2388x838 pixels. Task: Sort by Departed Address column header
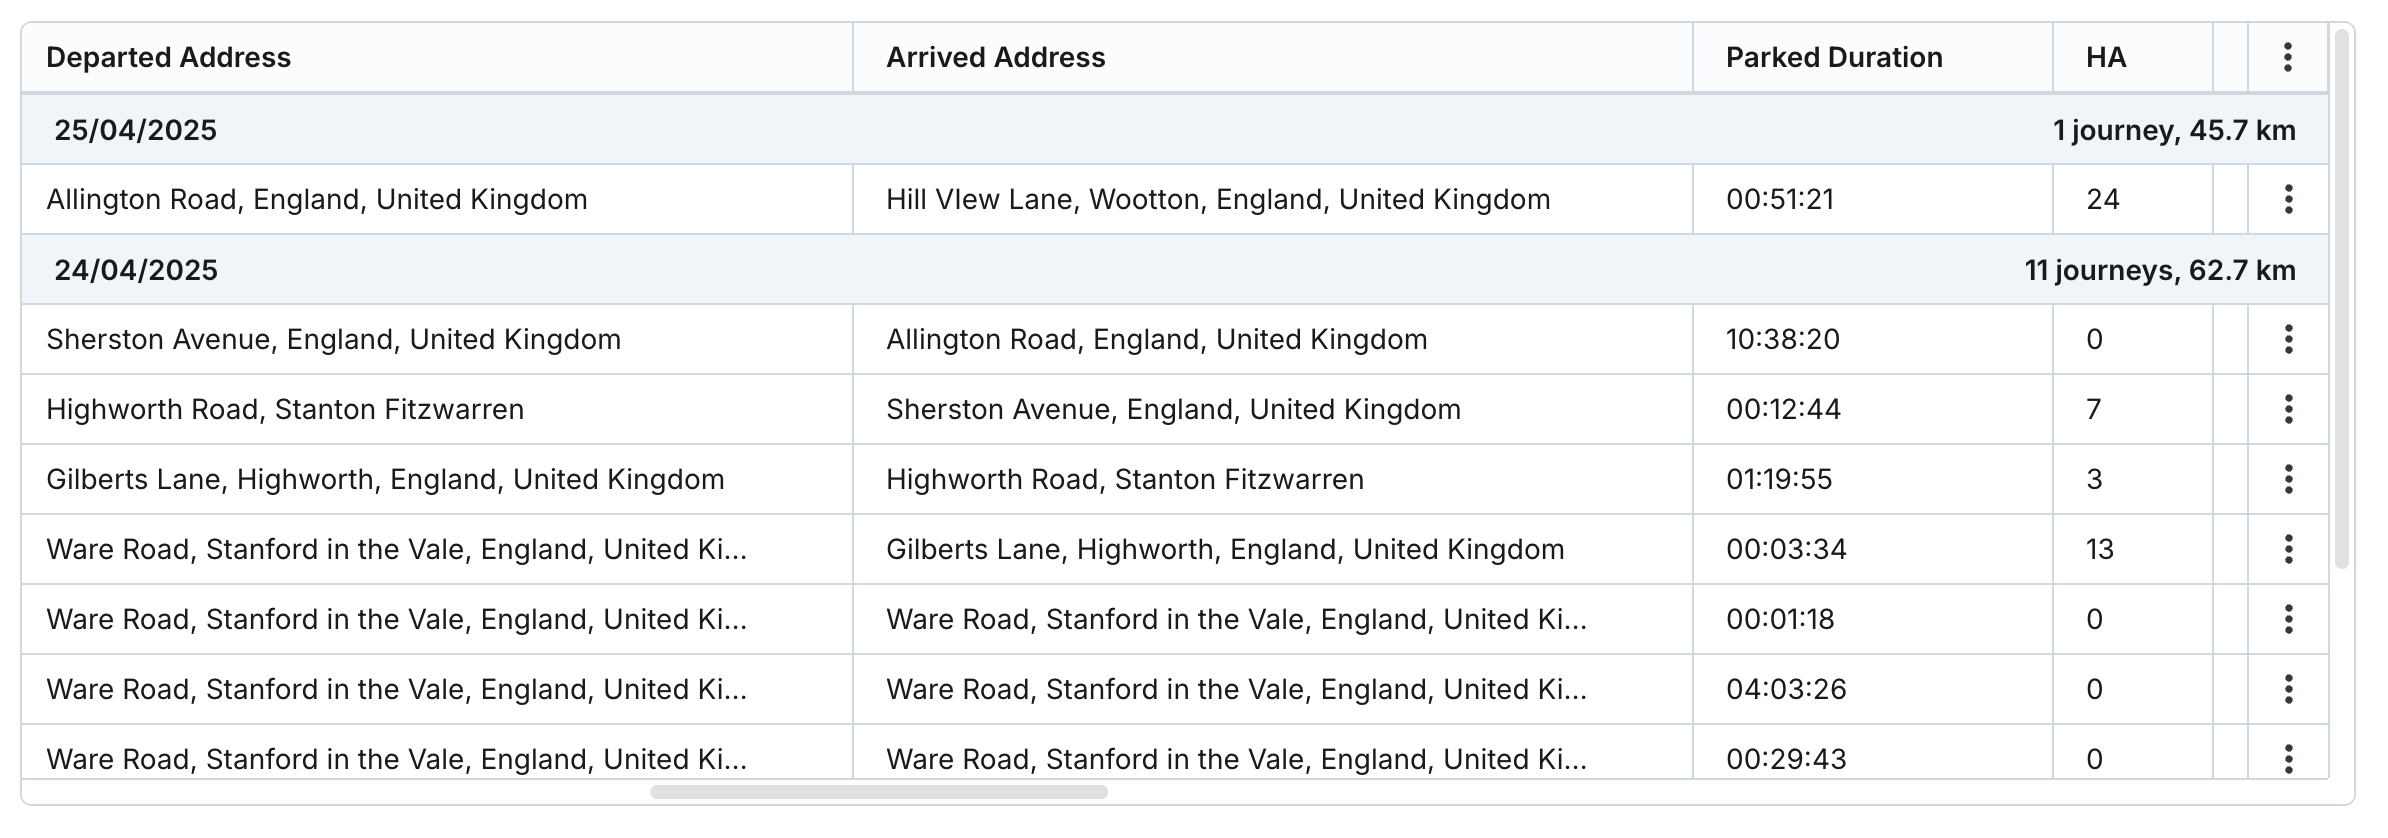169,58
